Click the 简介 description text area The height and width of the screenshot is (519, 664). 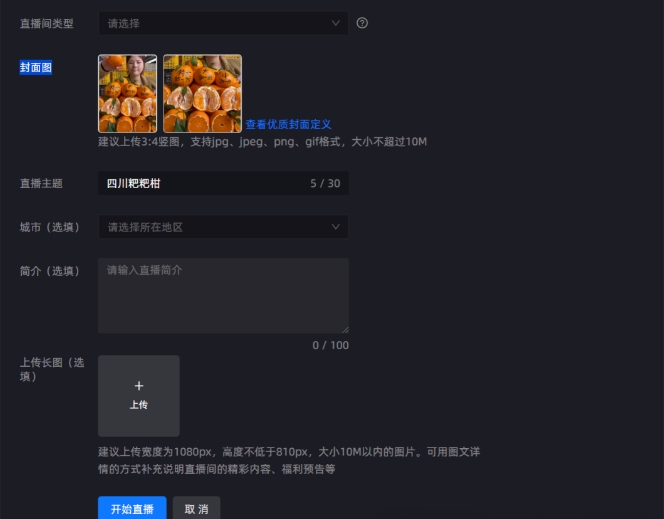(223, 295)
